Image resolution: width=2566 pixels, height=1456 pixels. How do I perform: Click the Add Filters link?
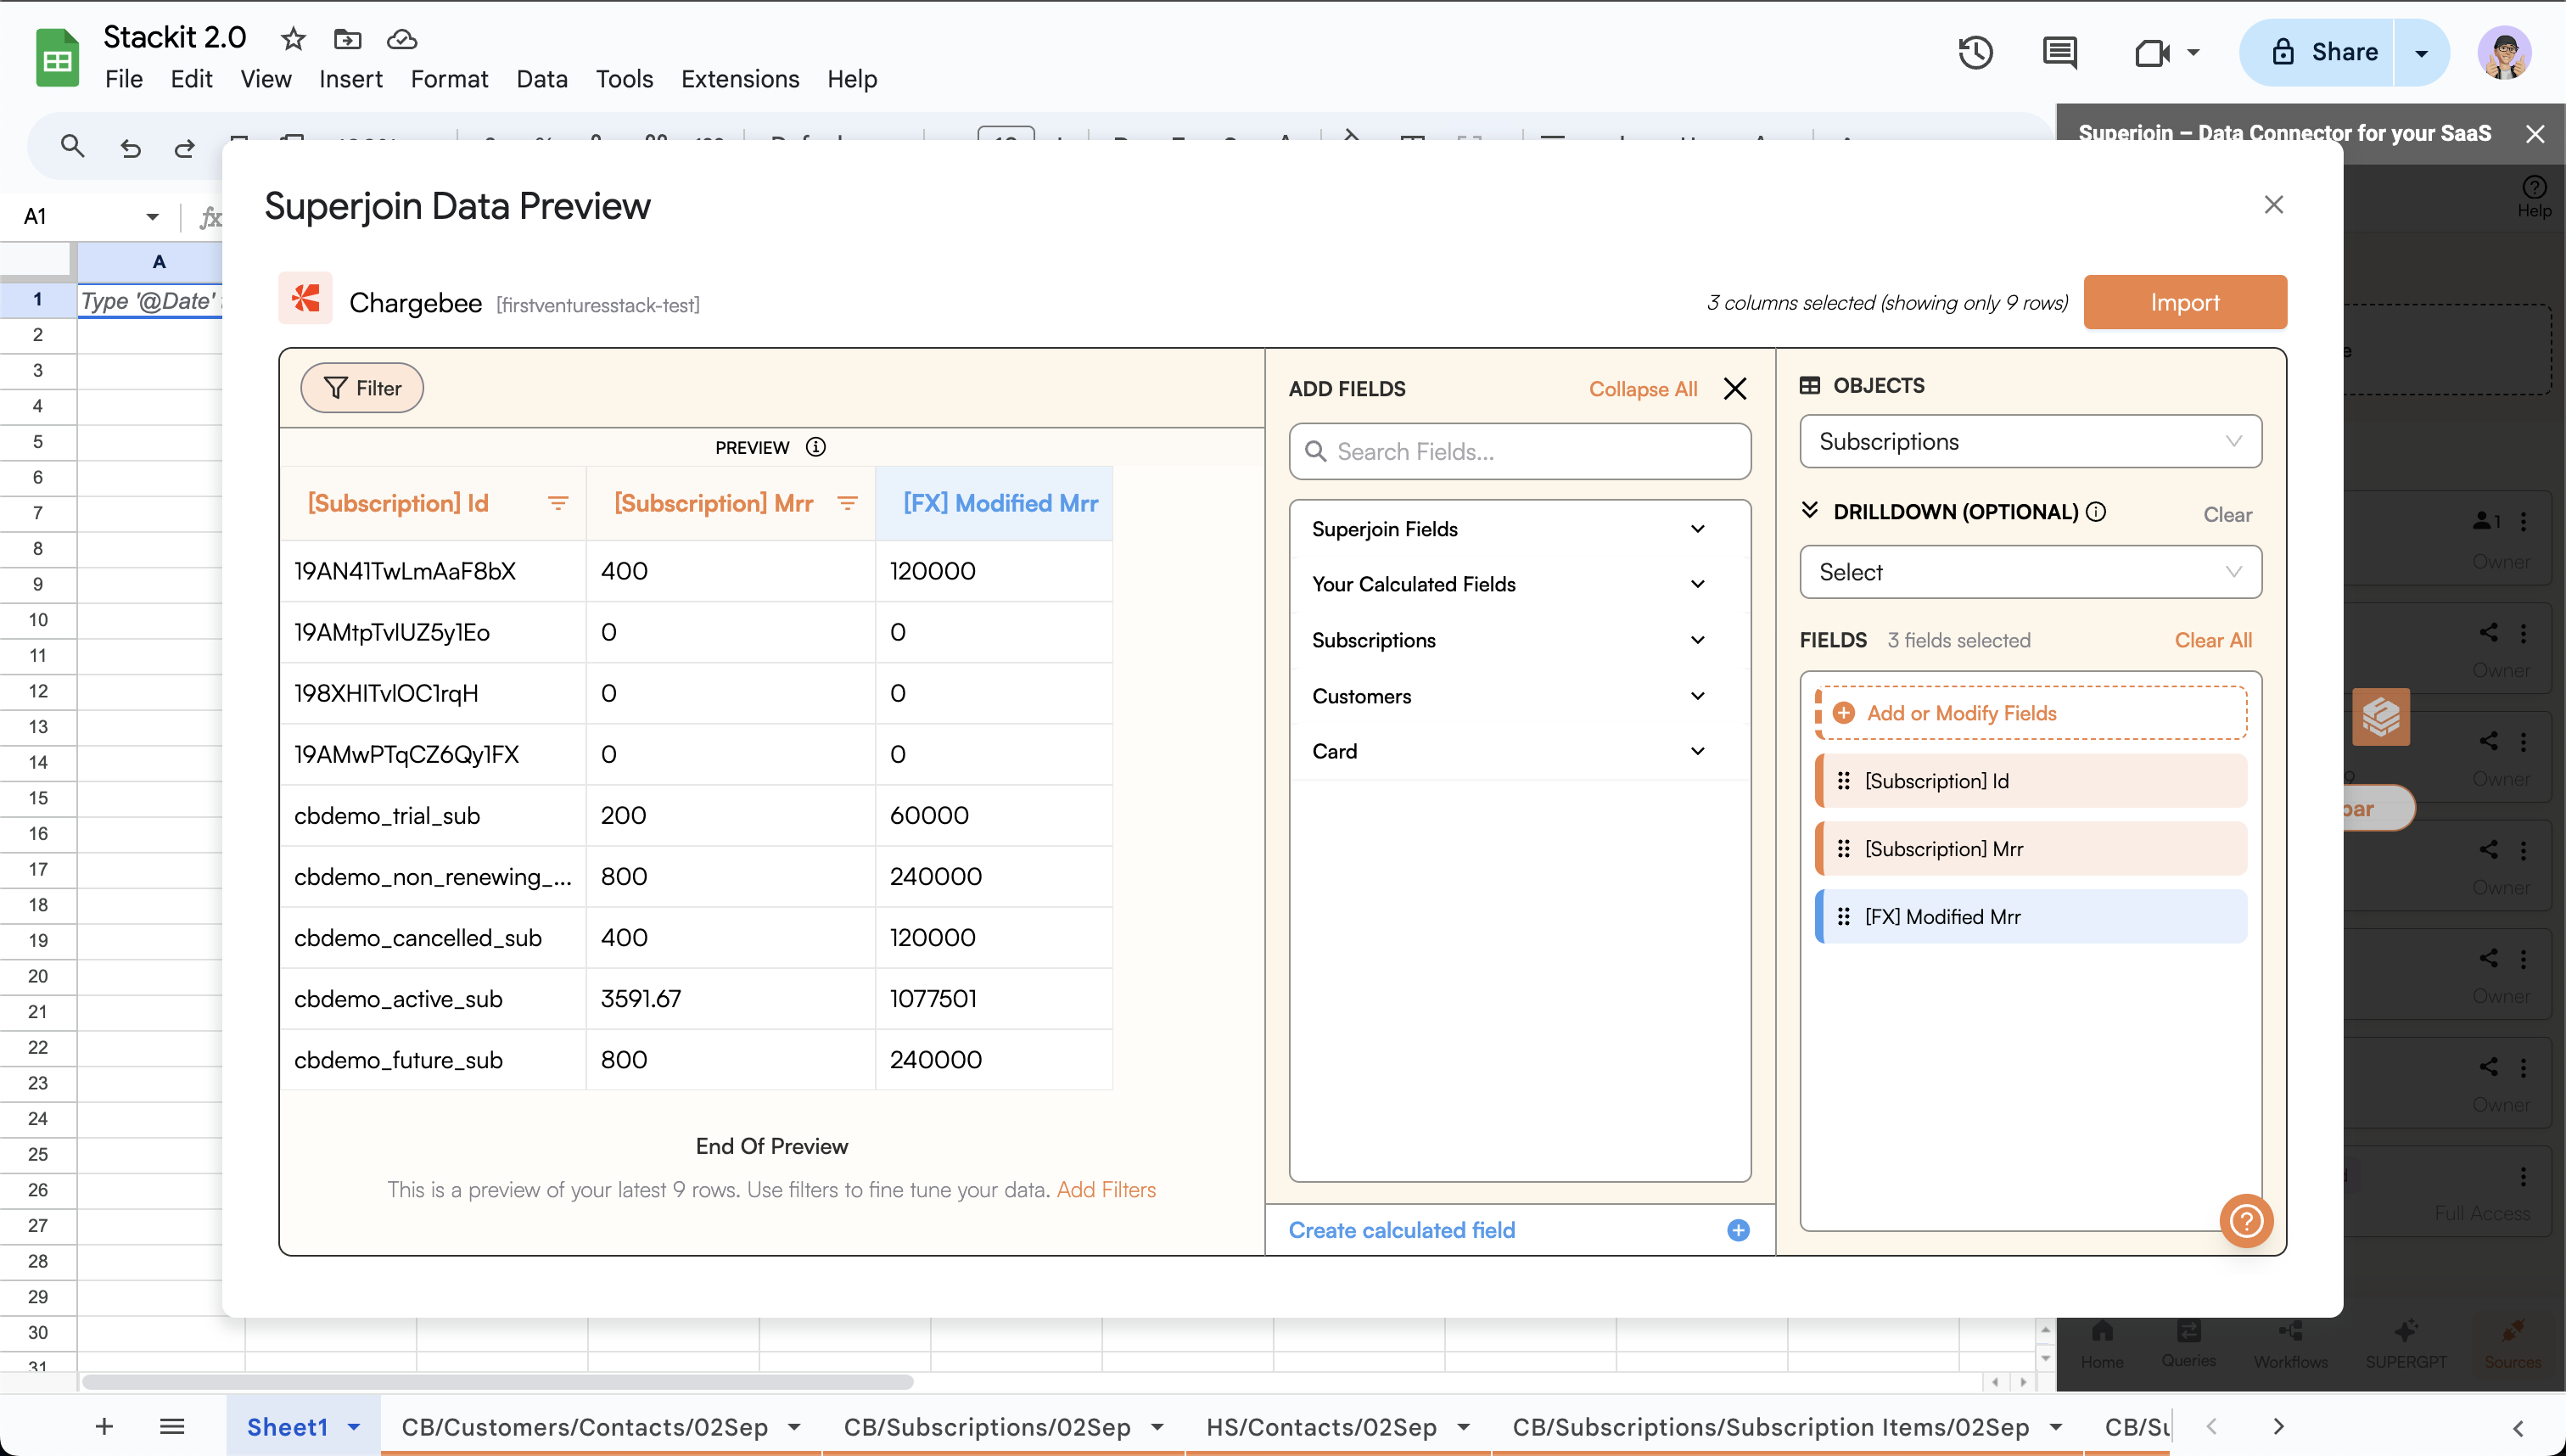coord(1106,1190)
